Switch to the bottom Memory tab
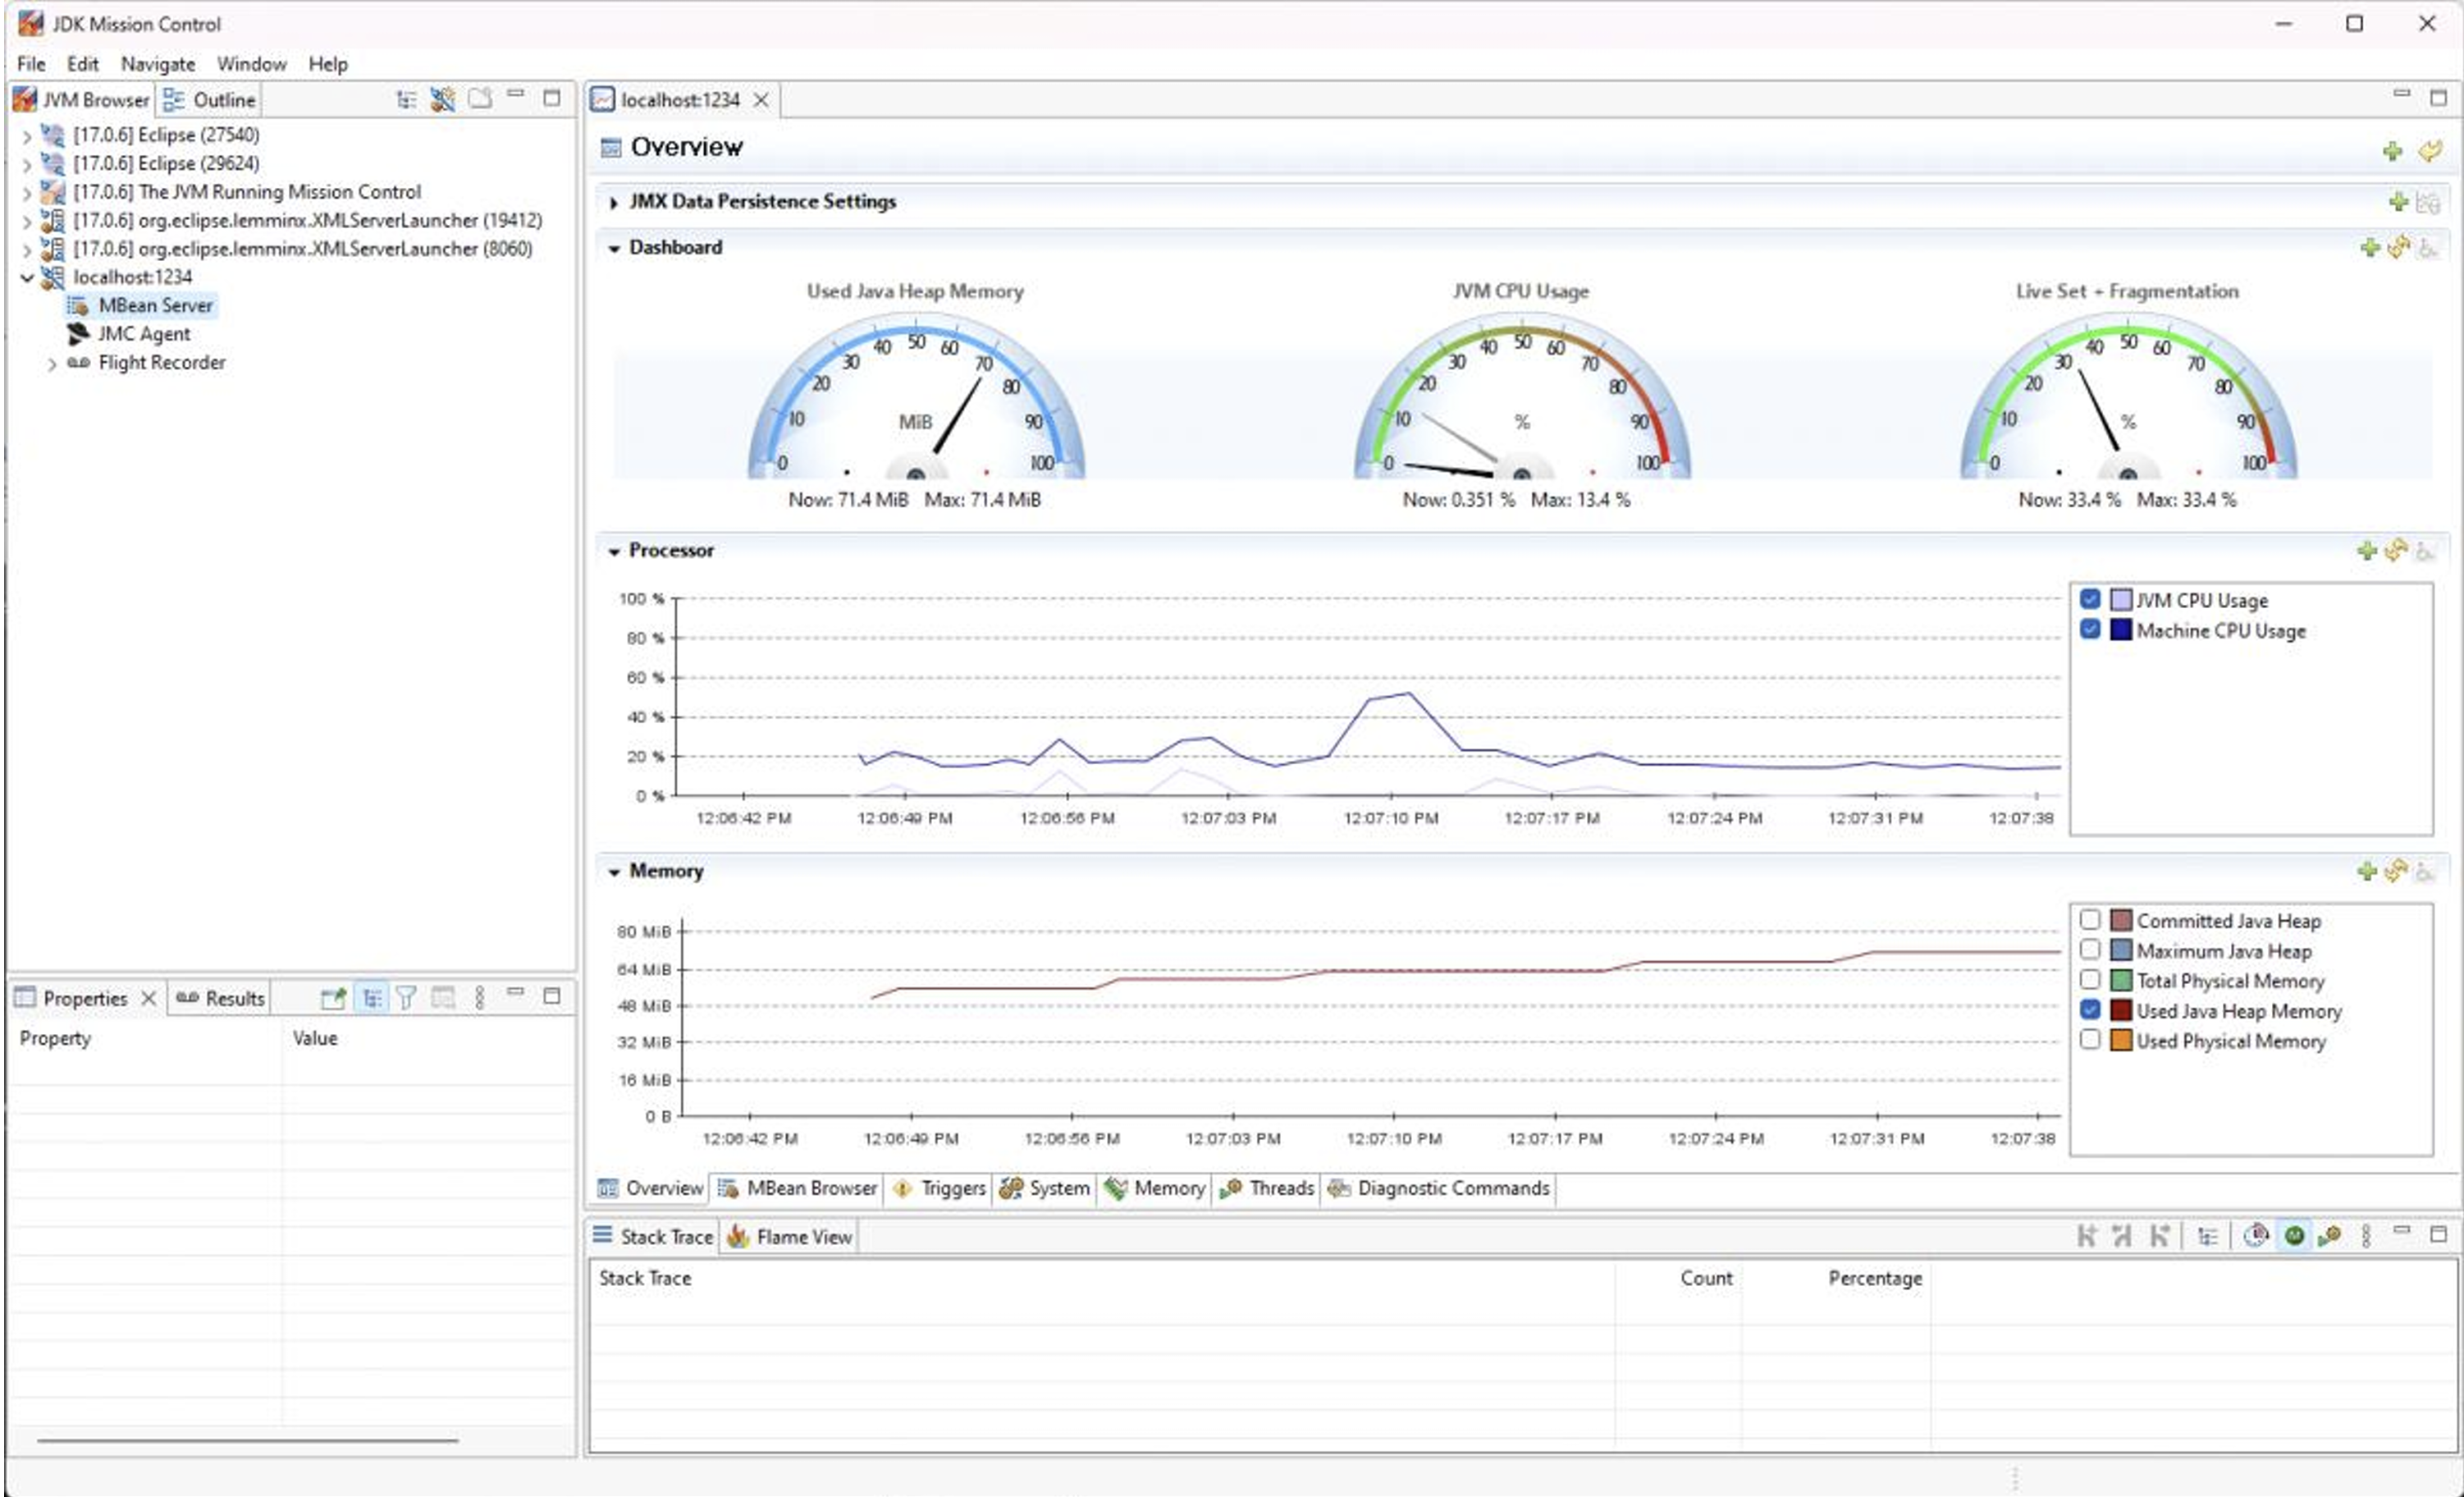Image resolution: width=2464 pixels, height=1497 pixels. [1155, 1188]
